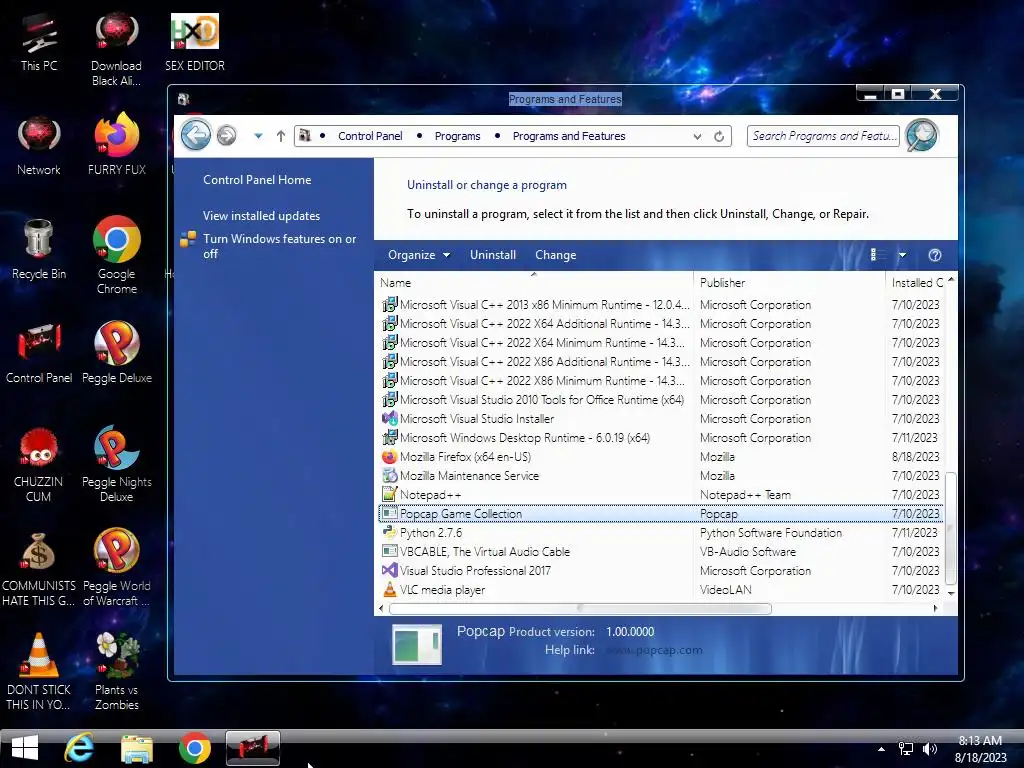This screenshot has height=768, width=1024.
Task: Select the Python 2.7.6 row
Action: [x=661, y=532]
